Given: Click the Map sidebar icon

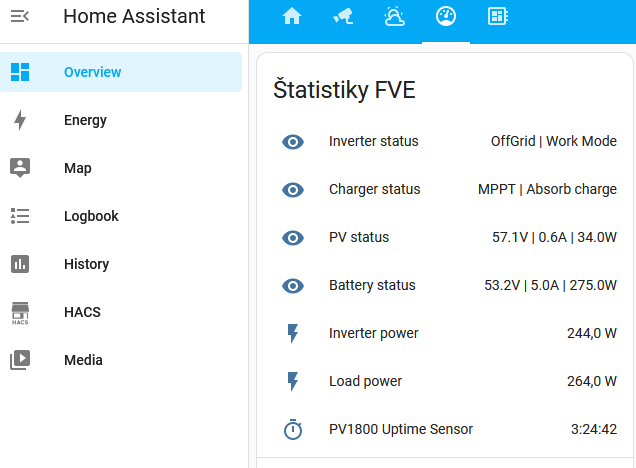Looking at the screenshot, I should [20, 168].
